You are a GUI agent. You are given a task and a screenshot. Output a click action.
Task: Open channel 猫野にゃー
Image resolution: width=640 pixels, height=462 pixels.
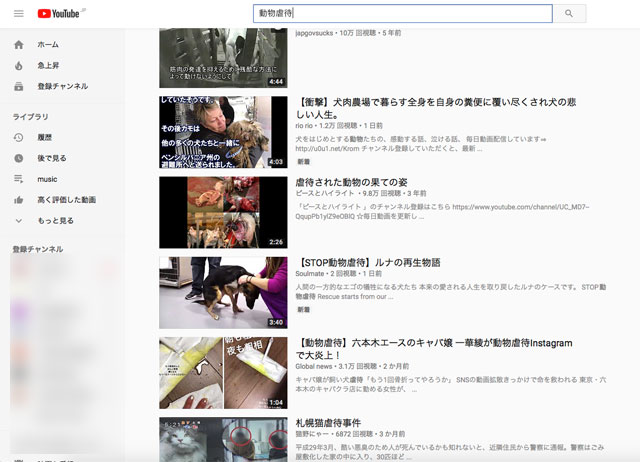(312, 434)
